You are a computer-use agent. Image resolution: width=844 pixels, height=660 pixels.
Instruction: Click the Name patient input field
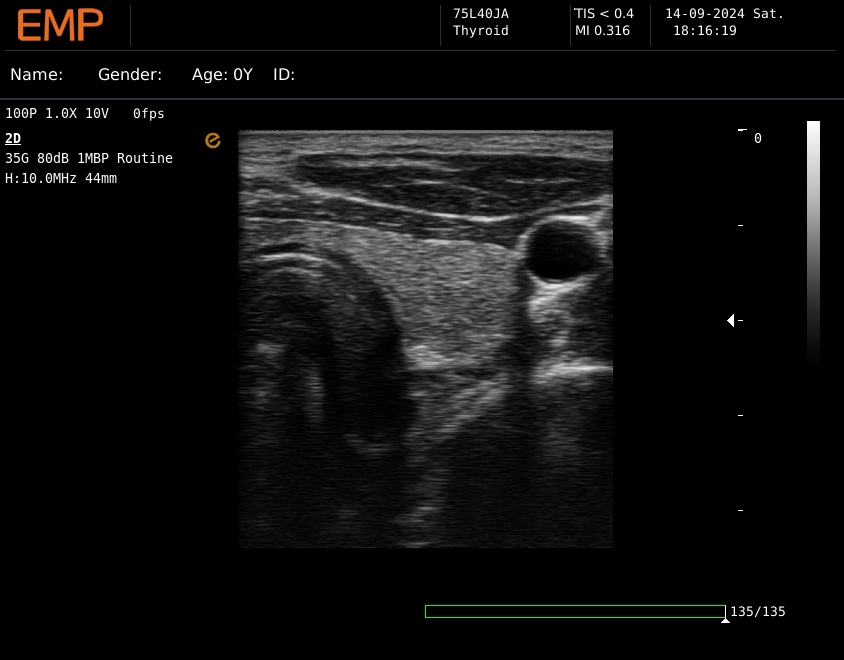pos(37,74)
